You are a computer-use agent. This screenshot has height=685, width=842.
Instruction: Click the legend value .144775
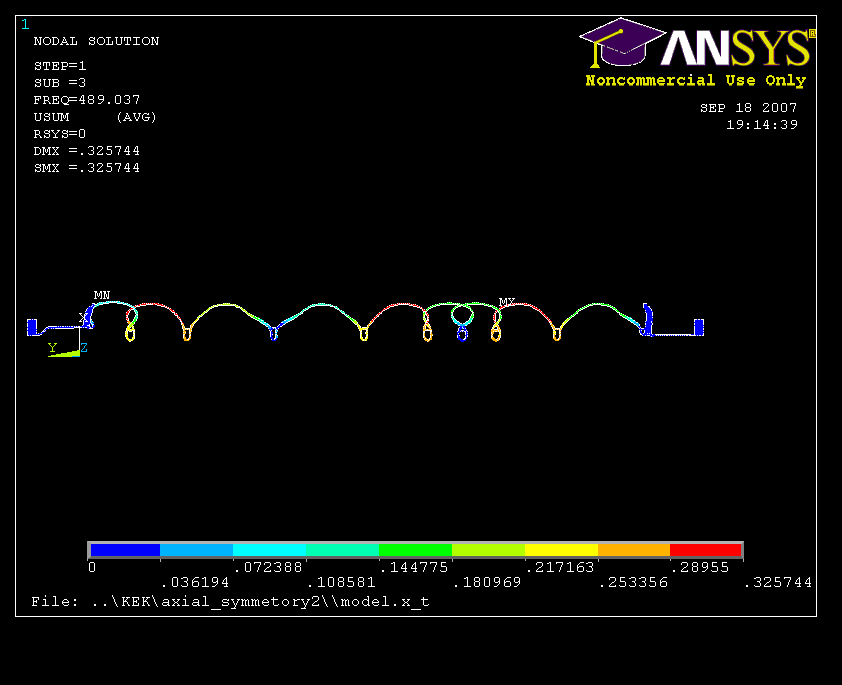pos(414,567)
